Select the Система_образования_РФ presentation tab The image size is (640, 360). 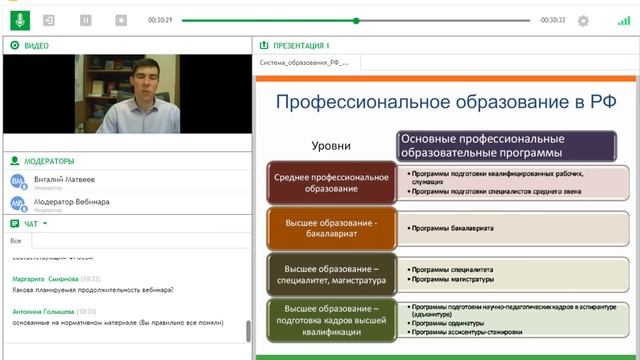307,63
